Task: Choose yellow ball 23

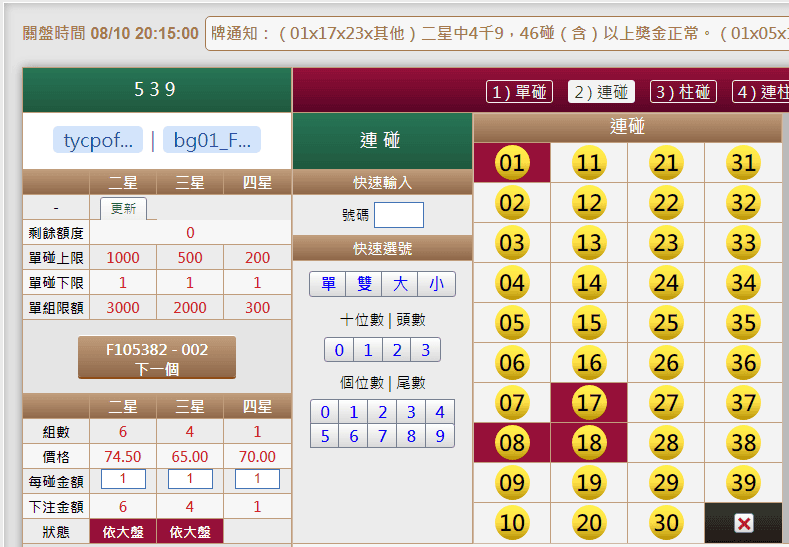Action: pos(666,243)
